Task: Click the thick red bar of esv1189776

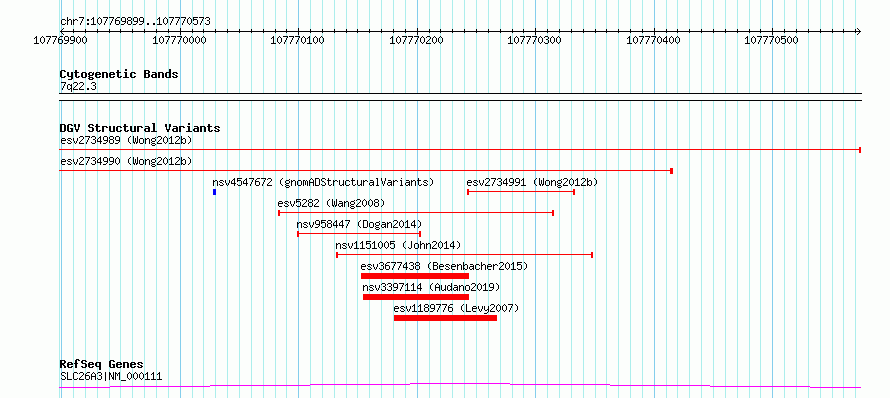Action: [x=446, y=318]
